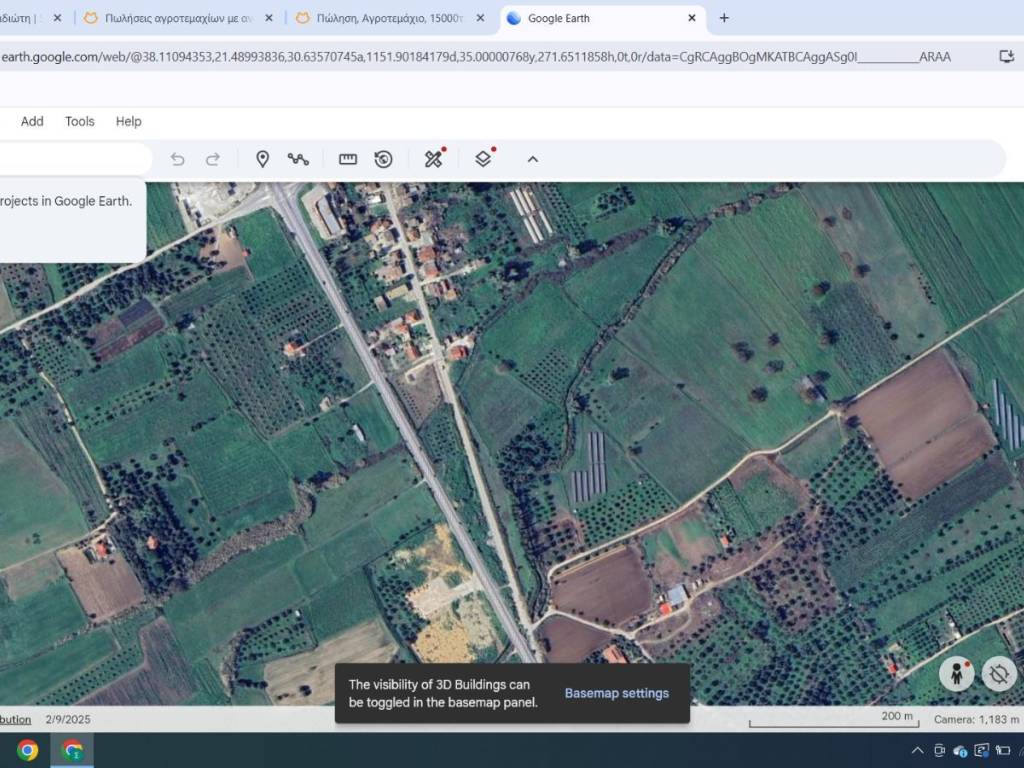Viewport: 1024px width, 768px height.
Task: Open Chrome from the Windows taskbar
Action: [x=28, y=750]
